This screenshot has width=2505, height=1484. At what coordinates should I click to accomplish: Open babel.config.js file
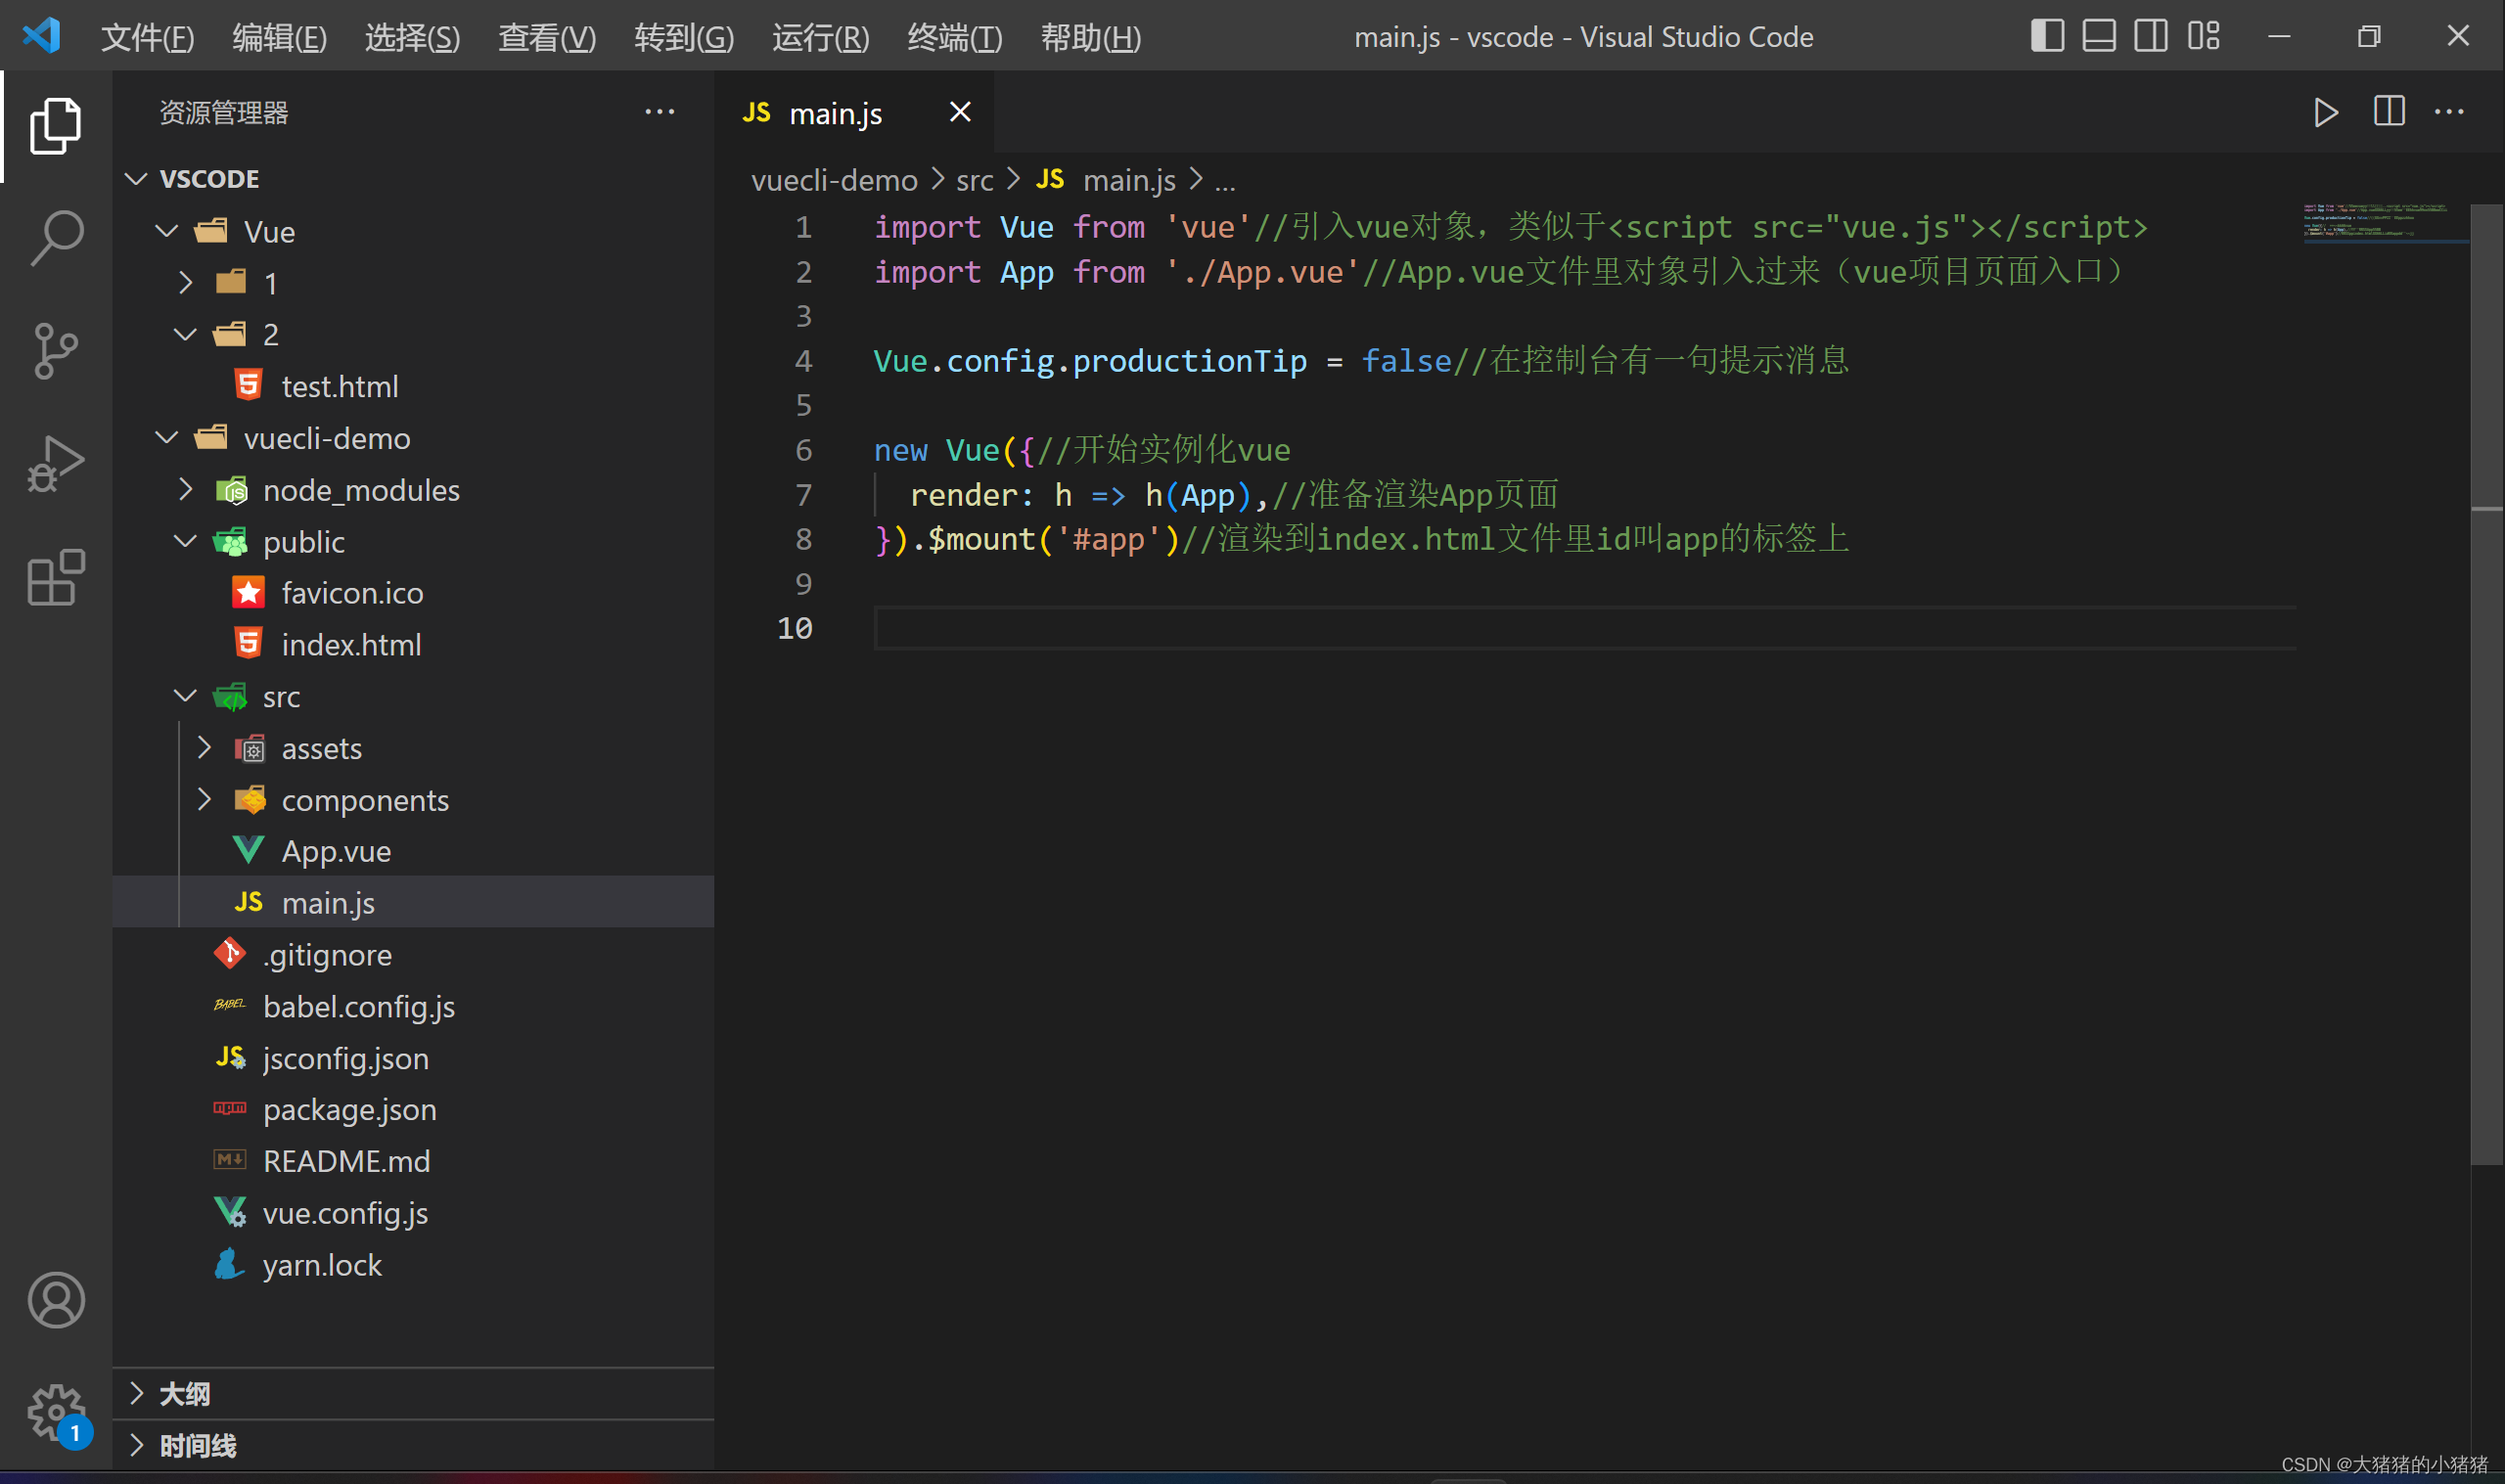[x=414, y=1006]
